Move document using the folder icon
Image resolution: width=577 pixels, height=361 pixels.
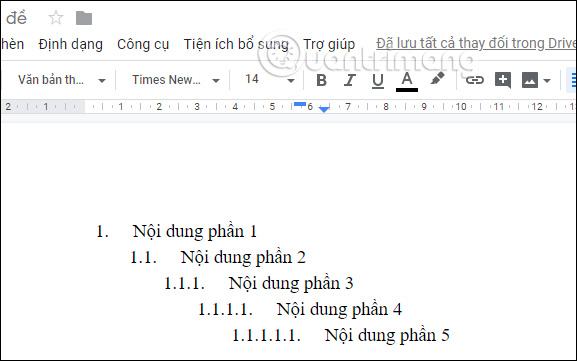tap(84, 18)
